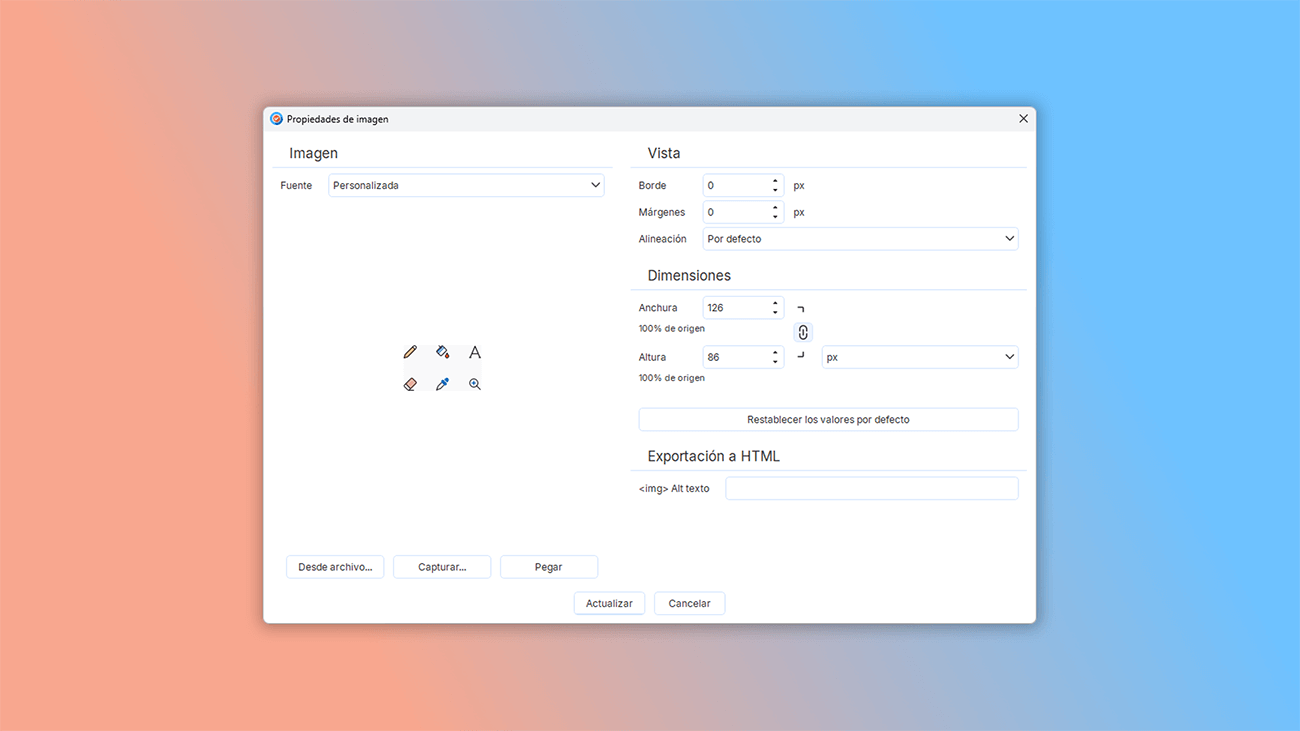Open the px units dropdown

pyautogui.click(x=919, y=357)
